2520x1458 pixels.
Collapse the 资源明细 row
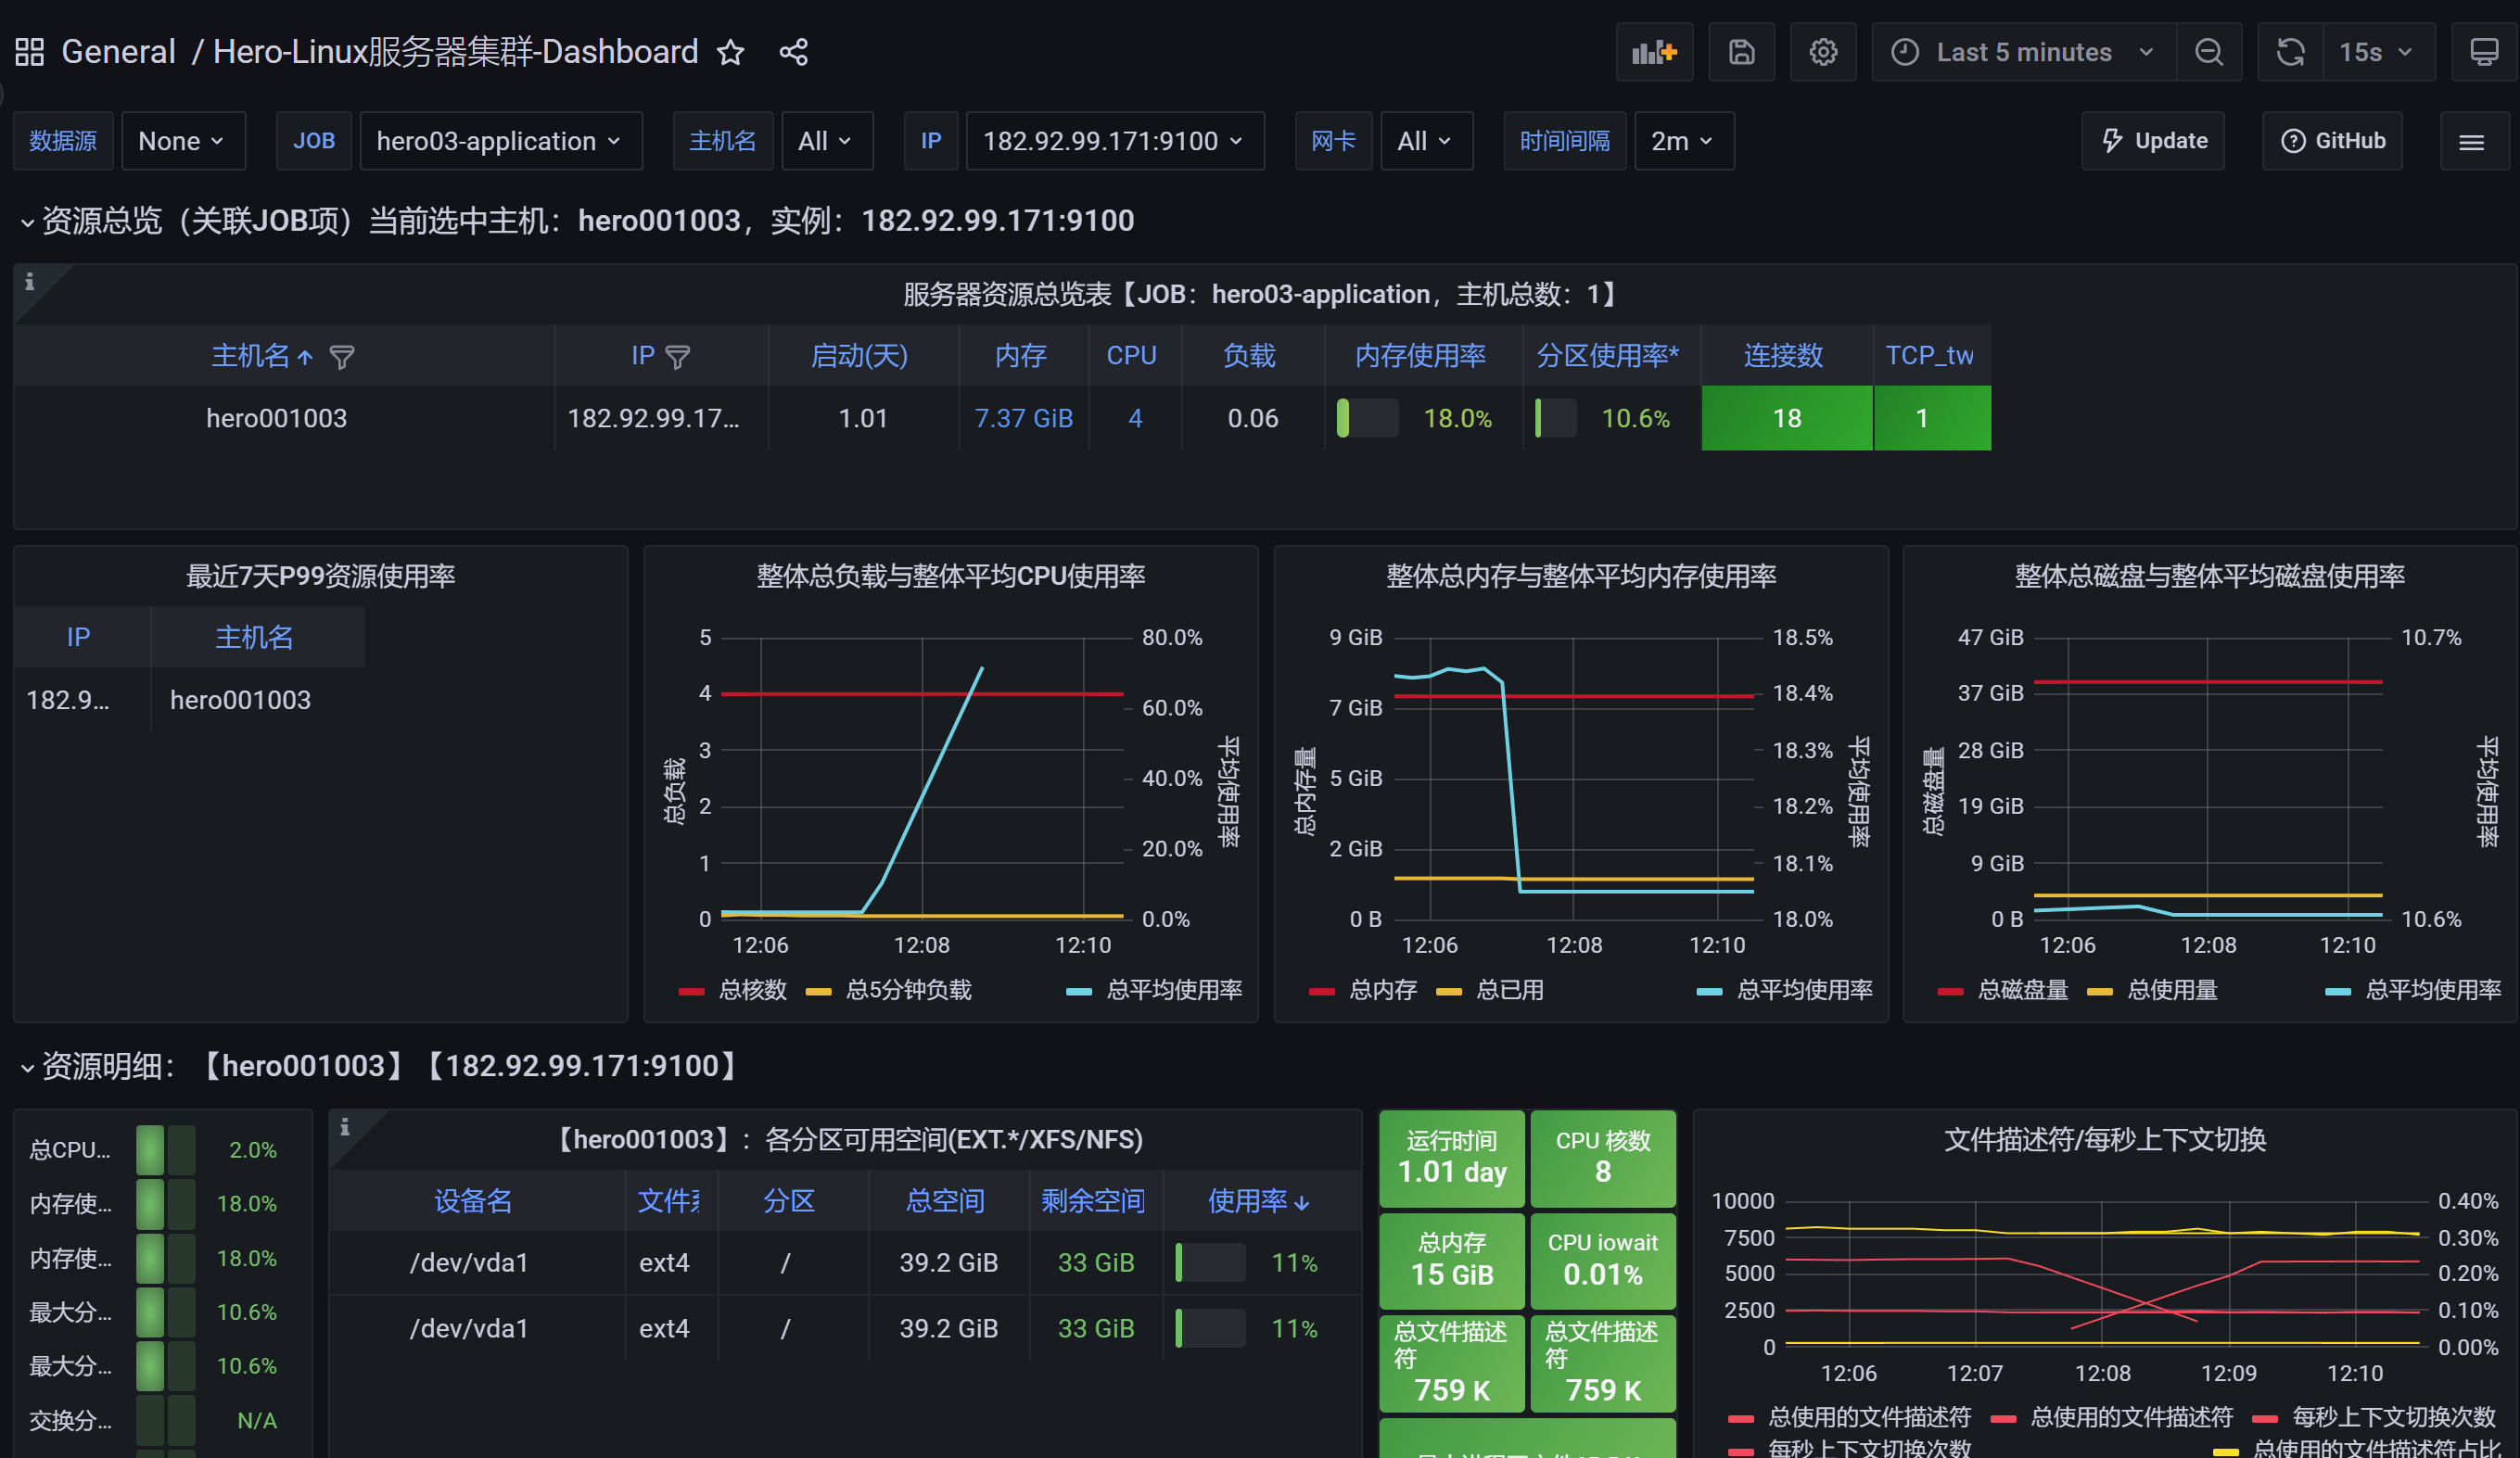pyautogui.click(x=28, y=1068)
